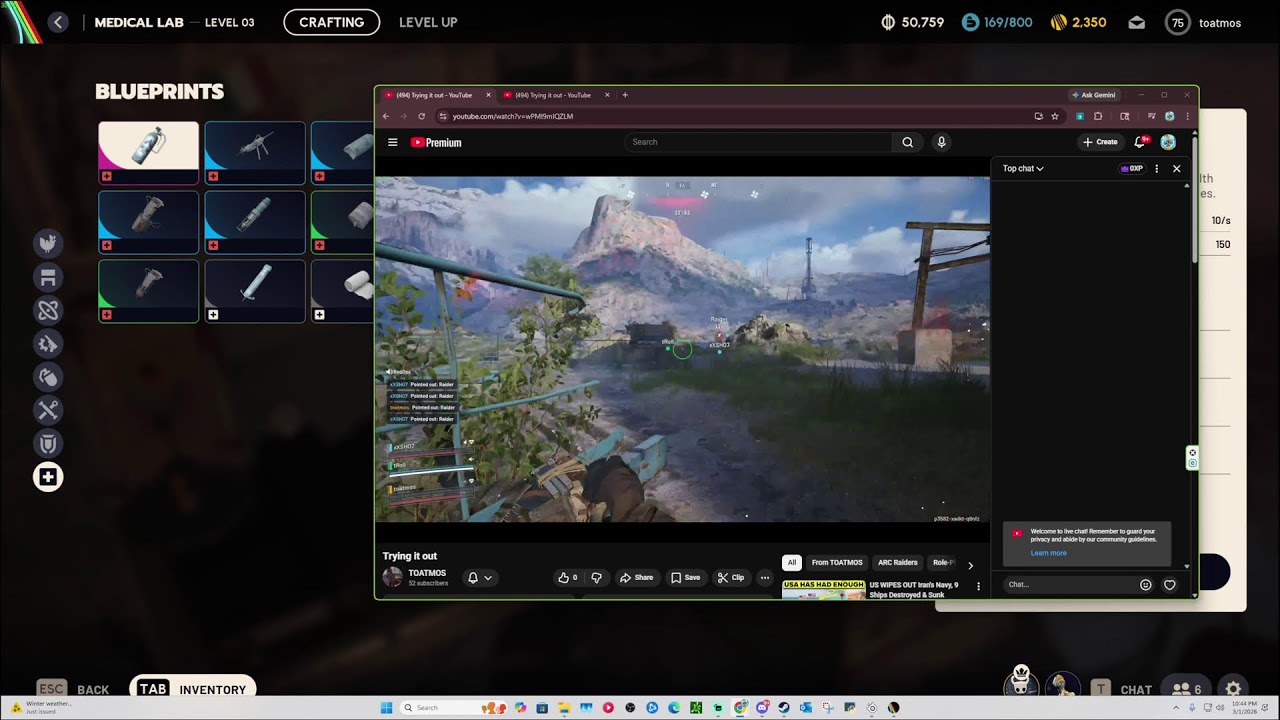Open a new browser tab with plus
Screen dimensions: 1280x720
point(625,95)
